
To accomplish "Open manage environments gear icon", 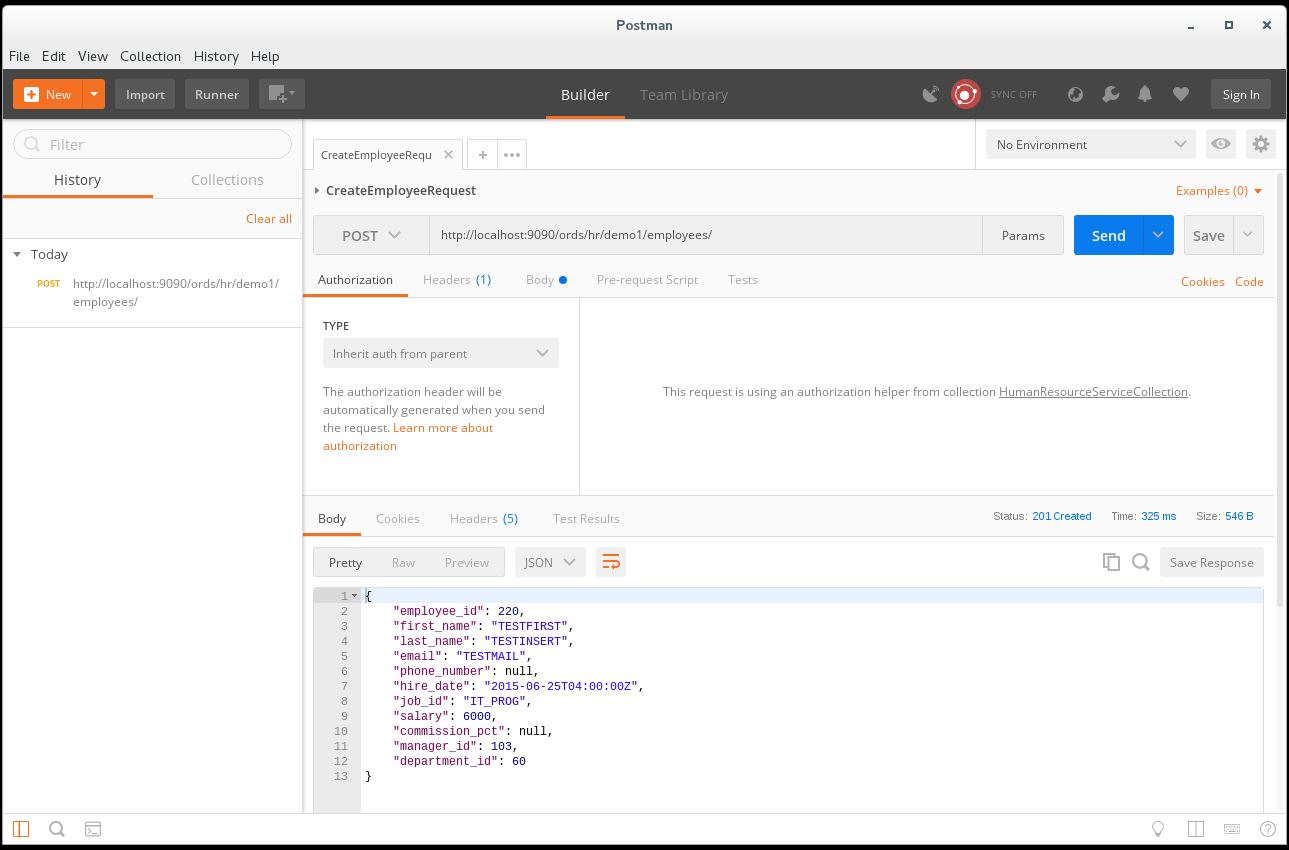I will (x=1261, y=144).
